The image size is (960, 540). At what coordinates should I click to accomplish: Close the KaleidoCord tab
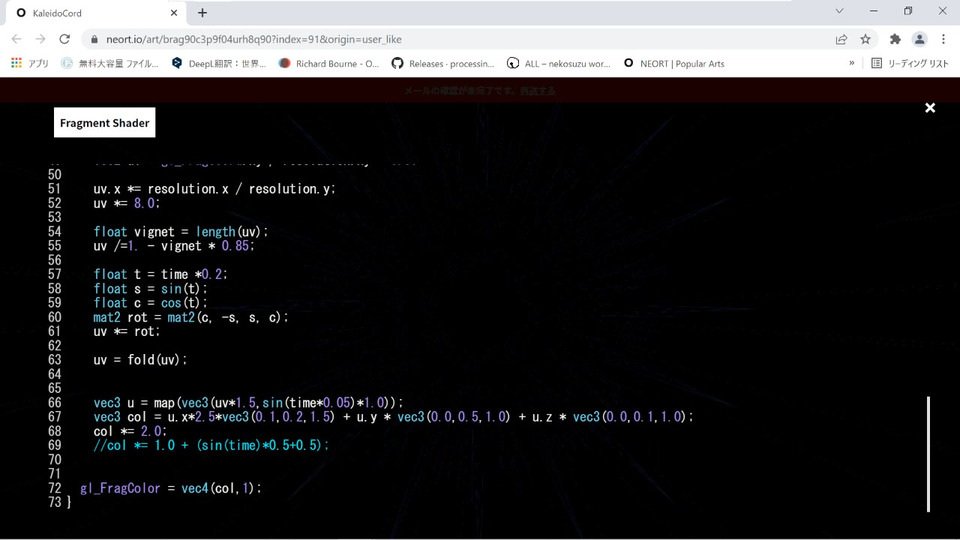tap(174, 13)
